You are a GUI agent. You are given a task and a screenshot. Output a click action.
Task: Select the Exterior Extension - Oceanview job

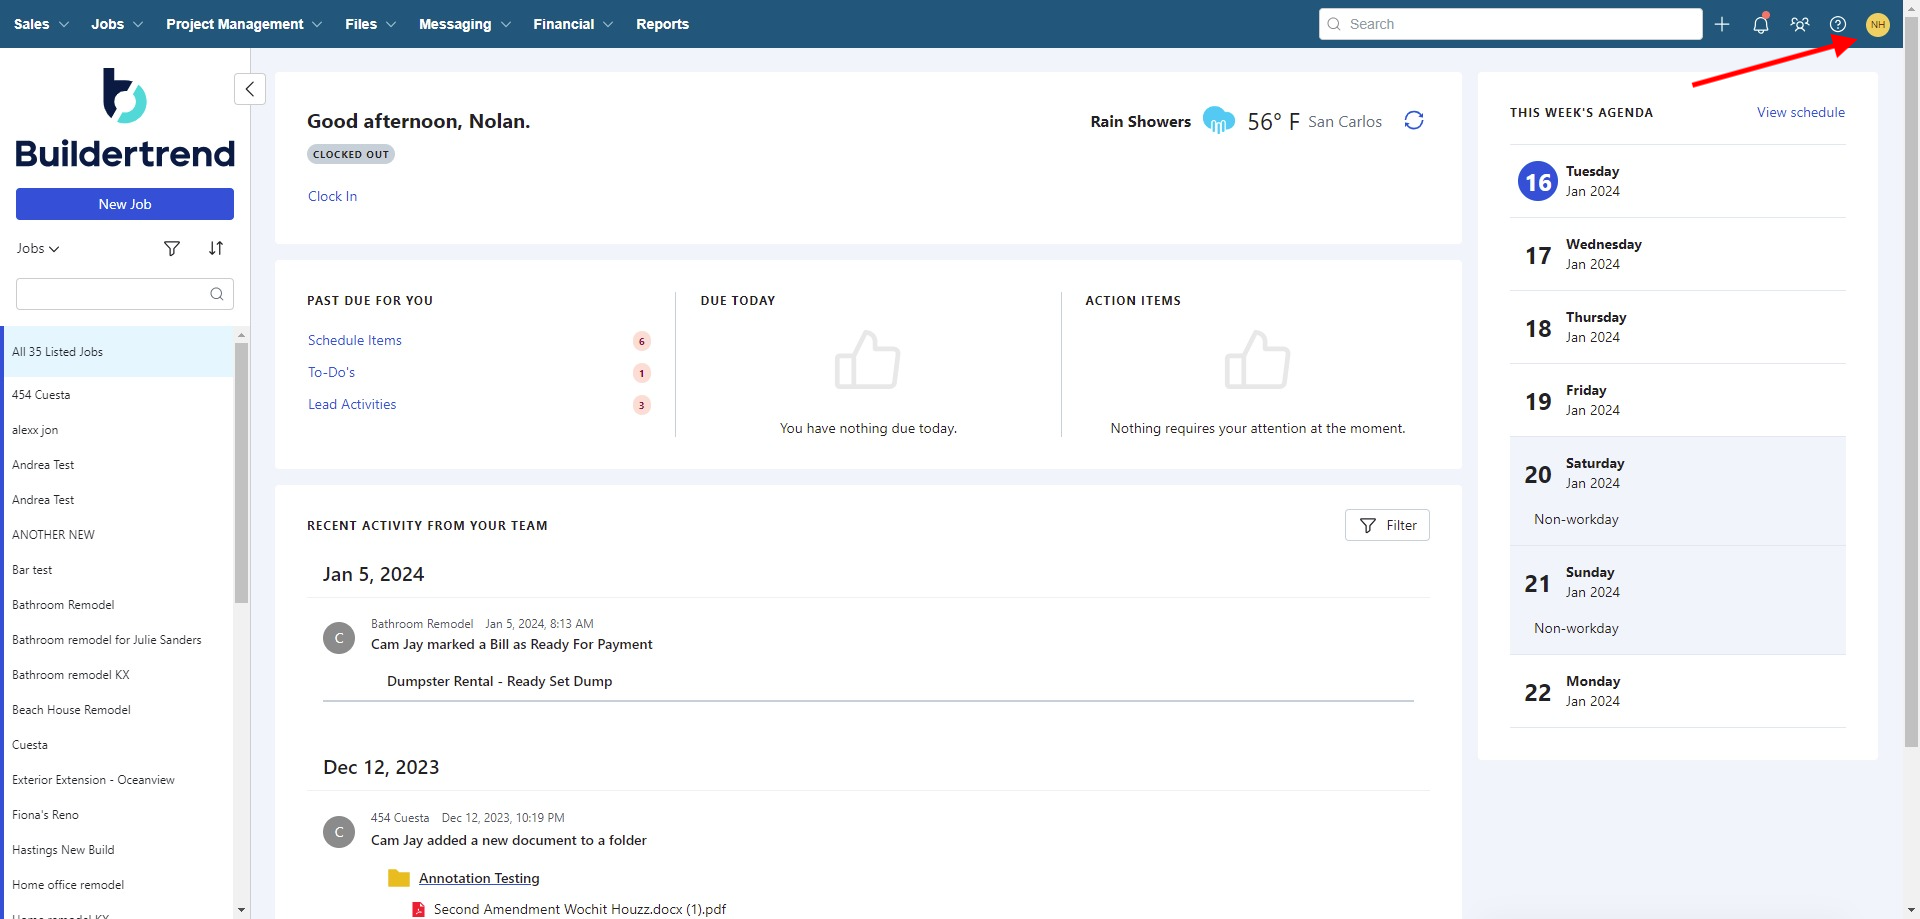[118, 780]
